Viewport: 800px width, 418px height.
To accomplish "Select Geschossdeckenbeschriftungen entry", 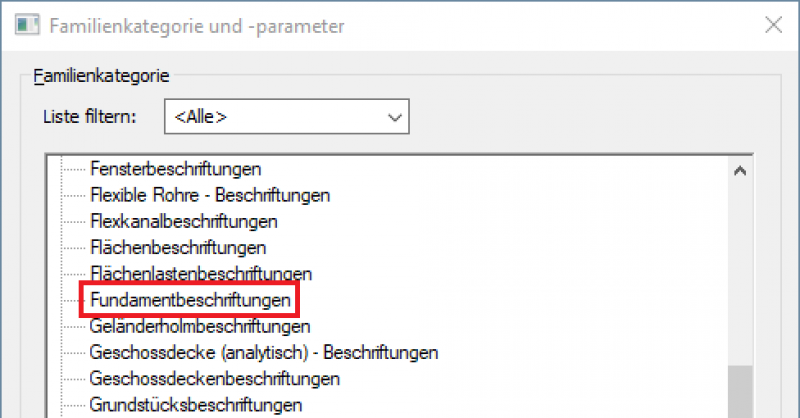I will point(214,379).
